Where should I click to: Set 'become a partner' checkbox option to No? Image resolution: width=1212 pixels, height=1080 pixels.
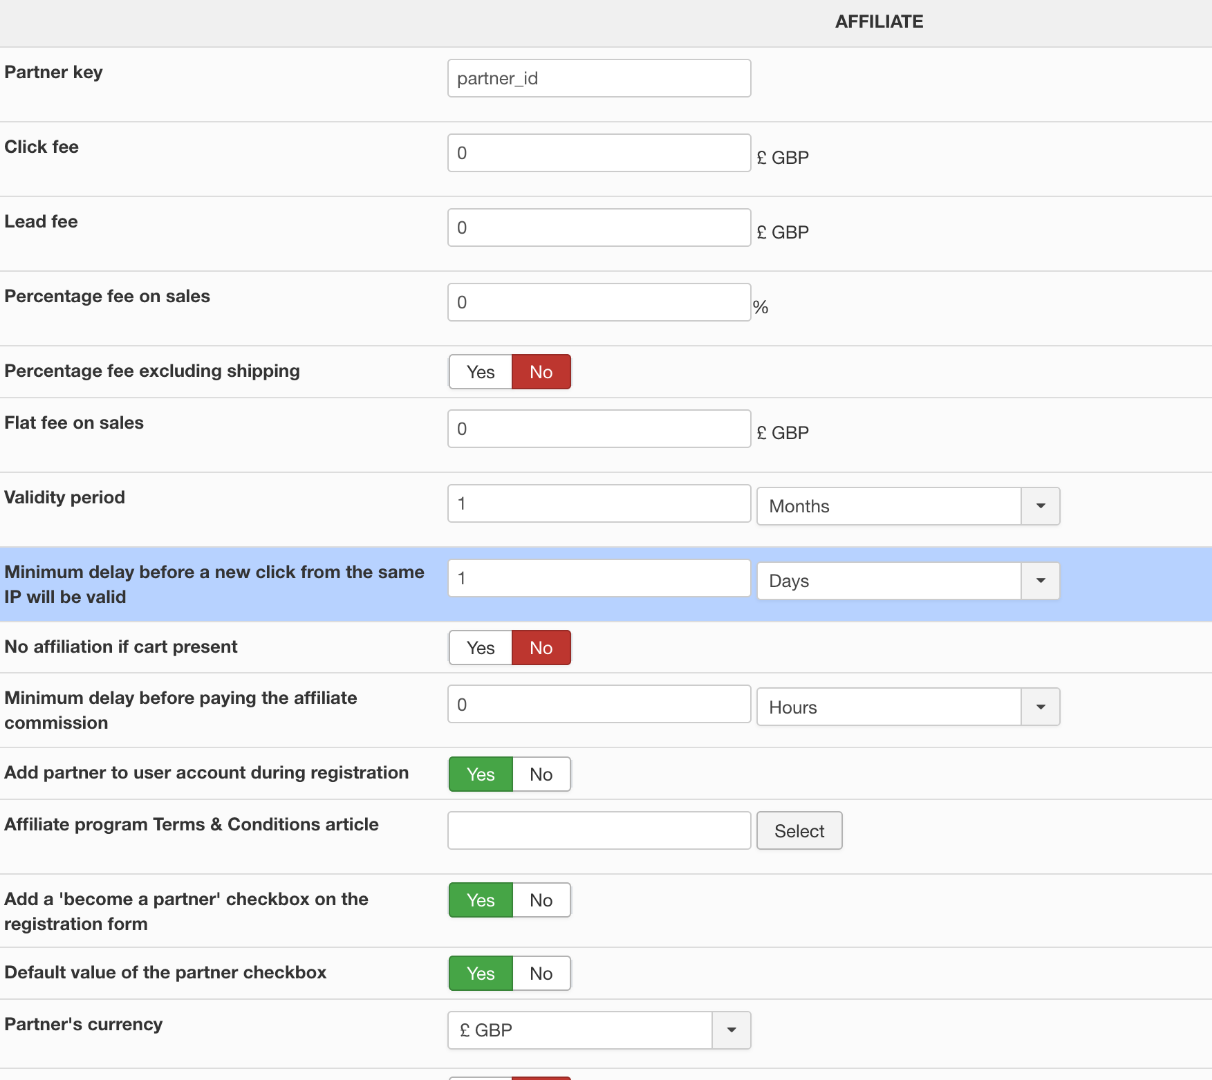[x=541, y=900]
